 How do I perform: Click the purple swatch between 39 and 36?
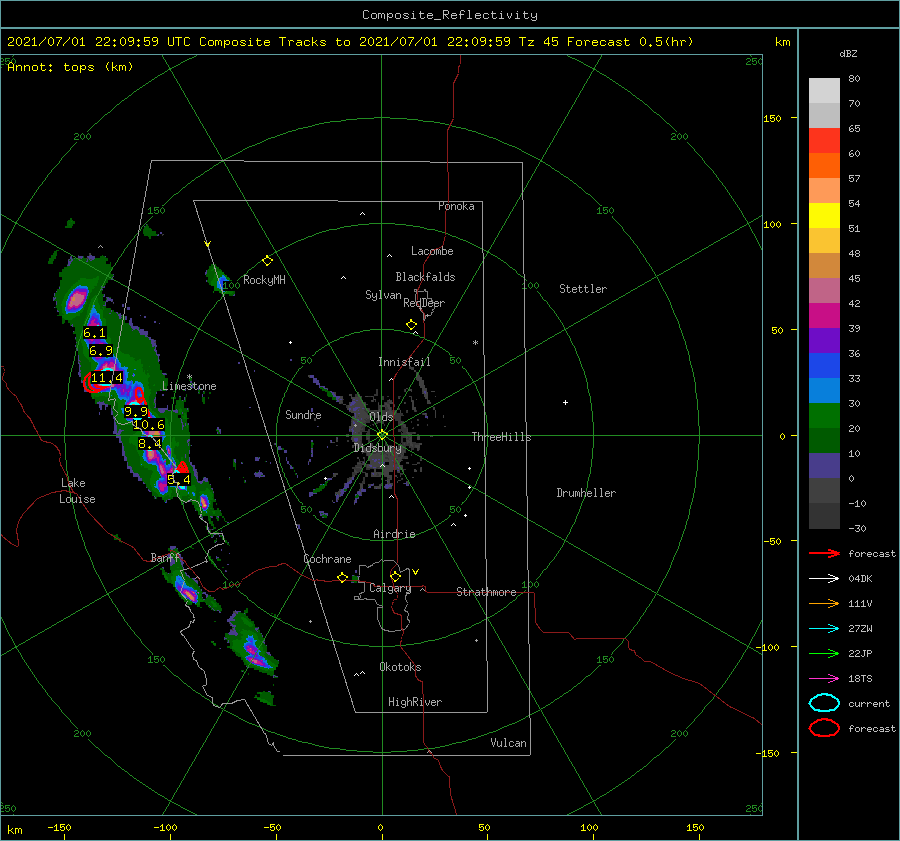click(824, 340)
